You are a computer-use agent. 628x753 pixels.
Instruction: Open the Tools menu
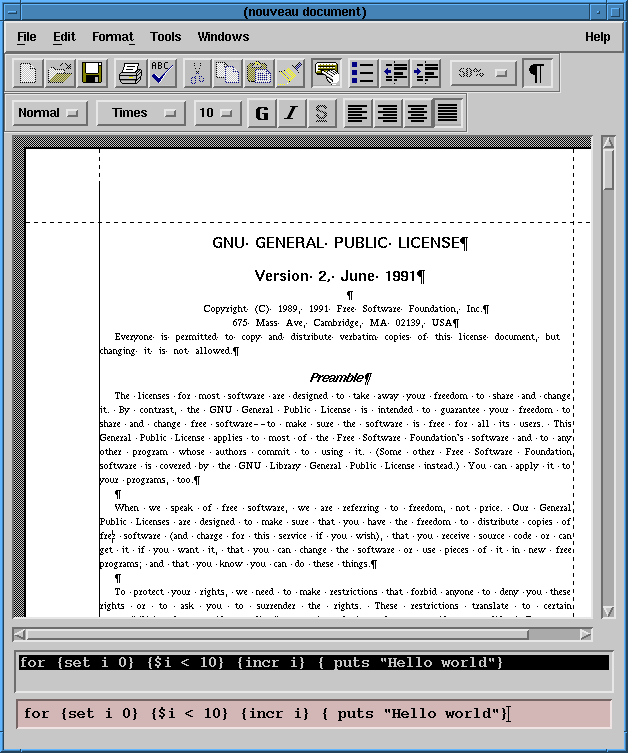[166, 37]
